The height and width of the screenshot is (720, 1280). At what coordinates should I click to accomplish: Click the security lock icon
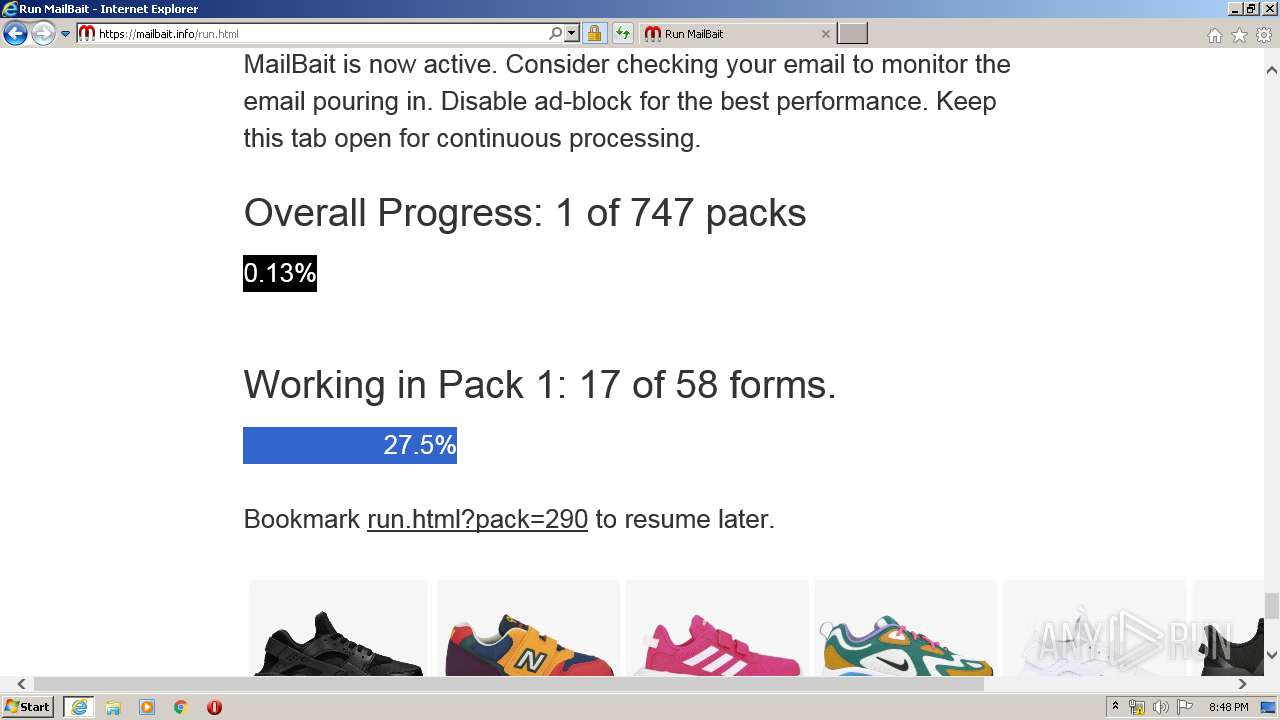pyautogui.click(x=594, y=33)
